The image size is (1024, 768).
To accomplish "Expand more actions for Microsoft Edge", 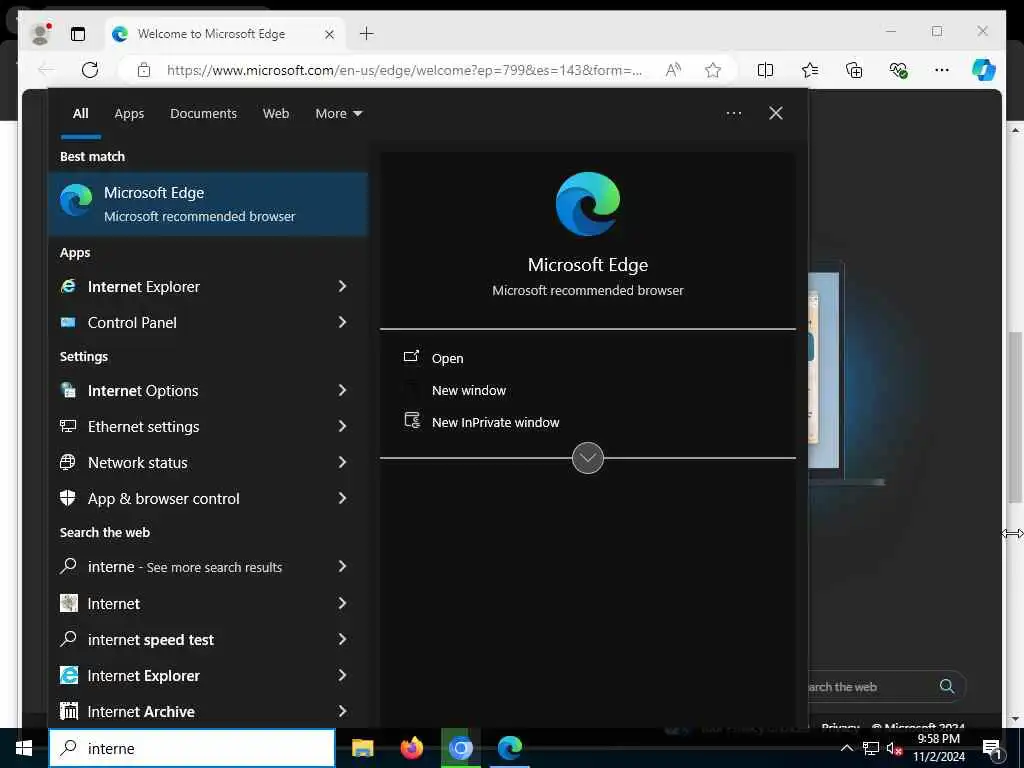I will click(588, 458).
